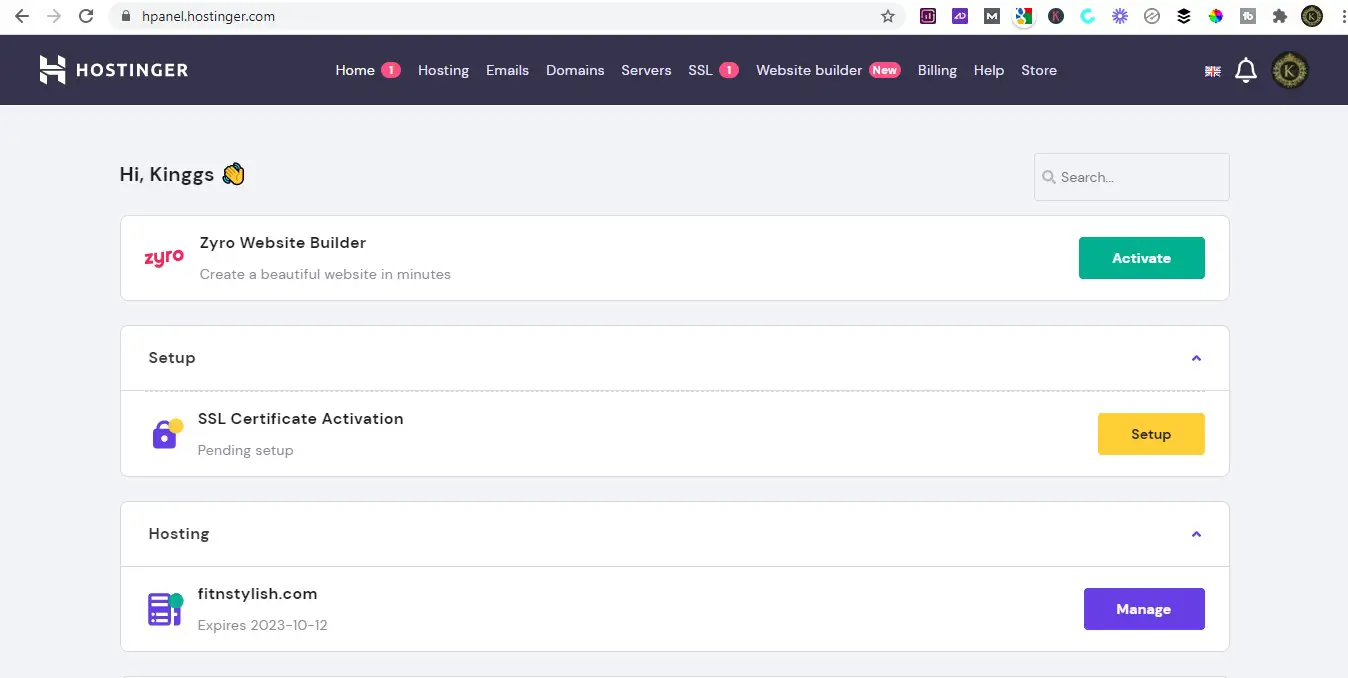
Task: Click the purple AD extension icon
Action: [960, 16]
